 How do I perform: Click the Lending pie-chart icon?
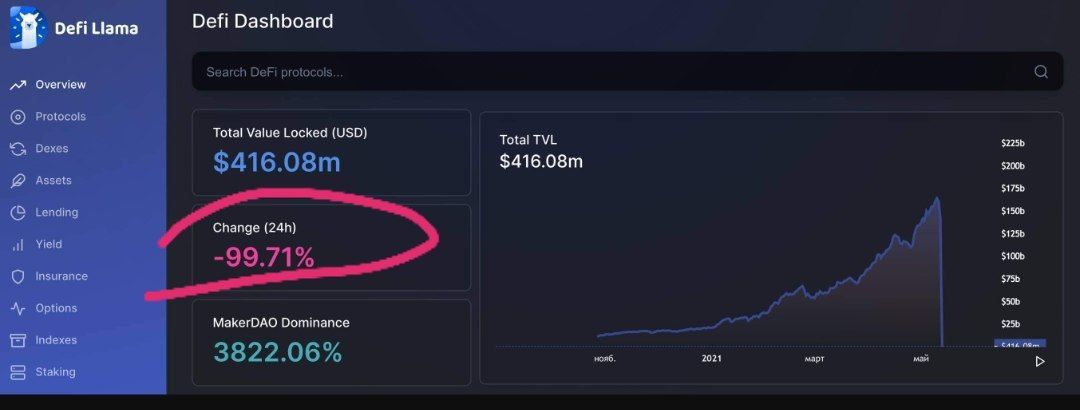tap(18, 213)
